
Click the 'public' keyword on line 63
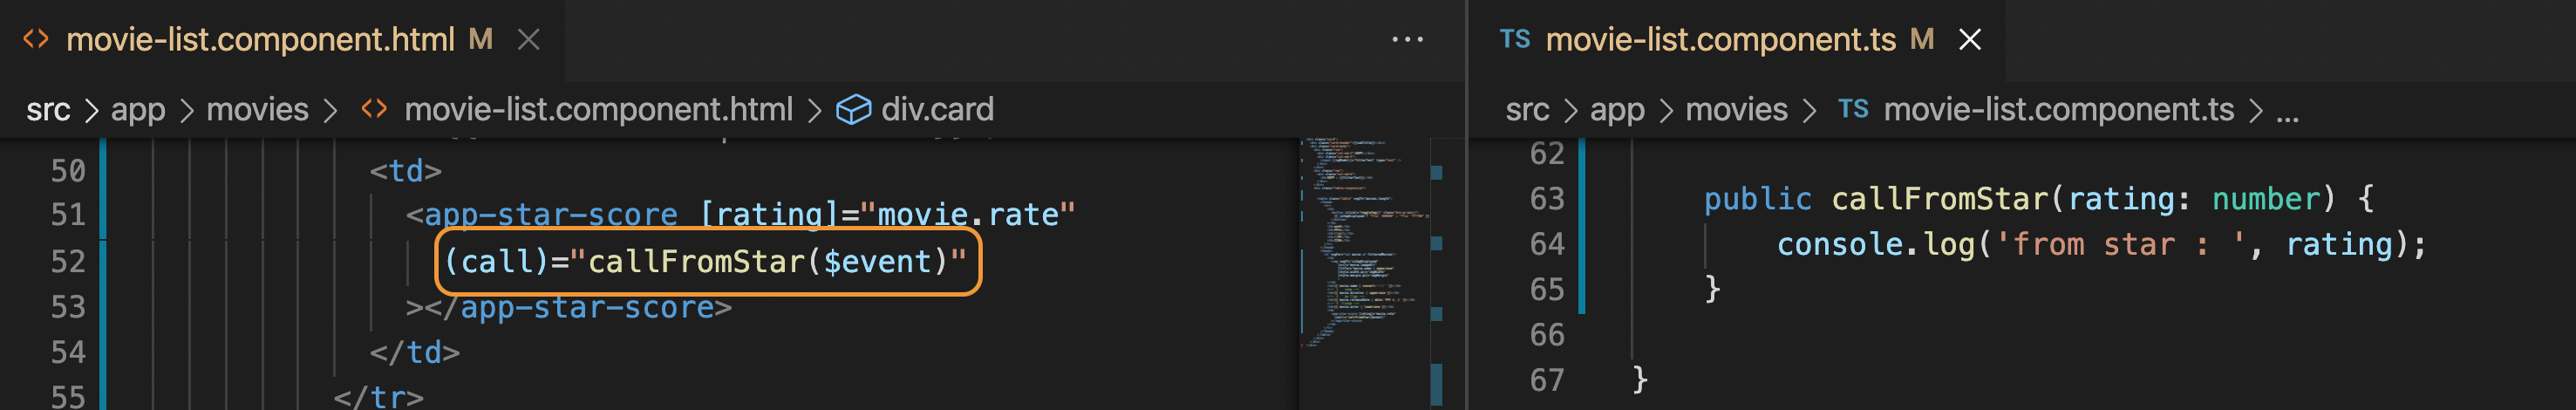[x=1757, y=199]
